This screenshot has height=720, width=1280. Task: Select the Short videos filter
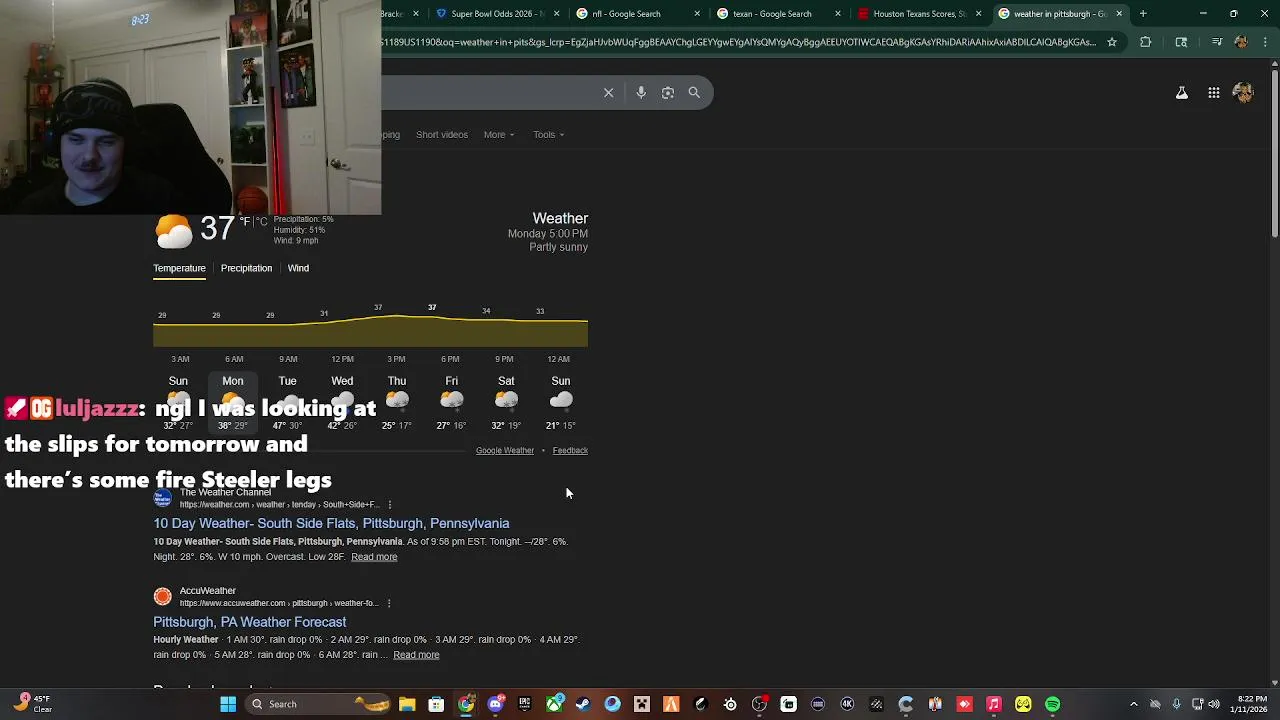click(442, 135)
